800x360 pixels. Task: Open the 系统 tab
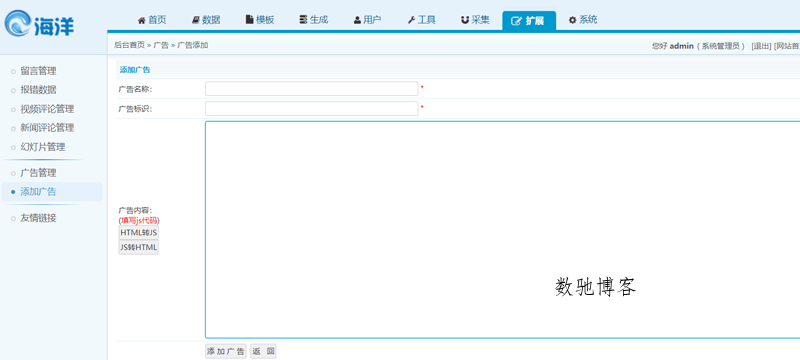click(583, 20)
